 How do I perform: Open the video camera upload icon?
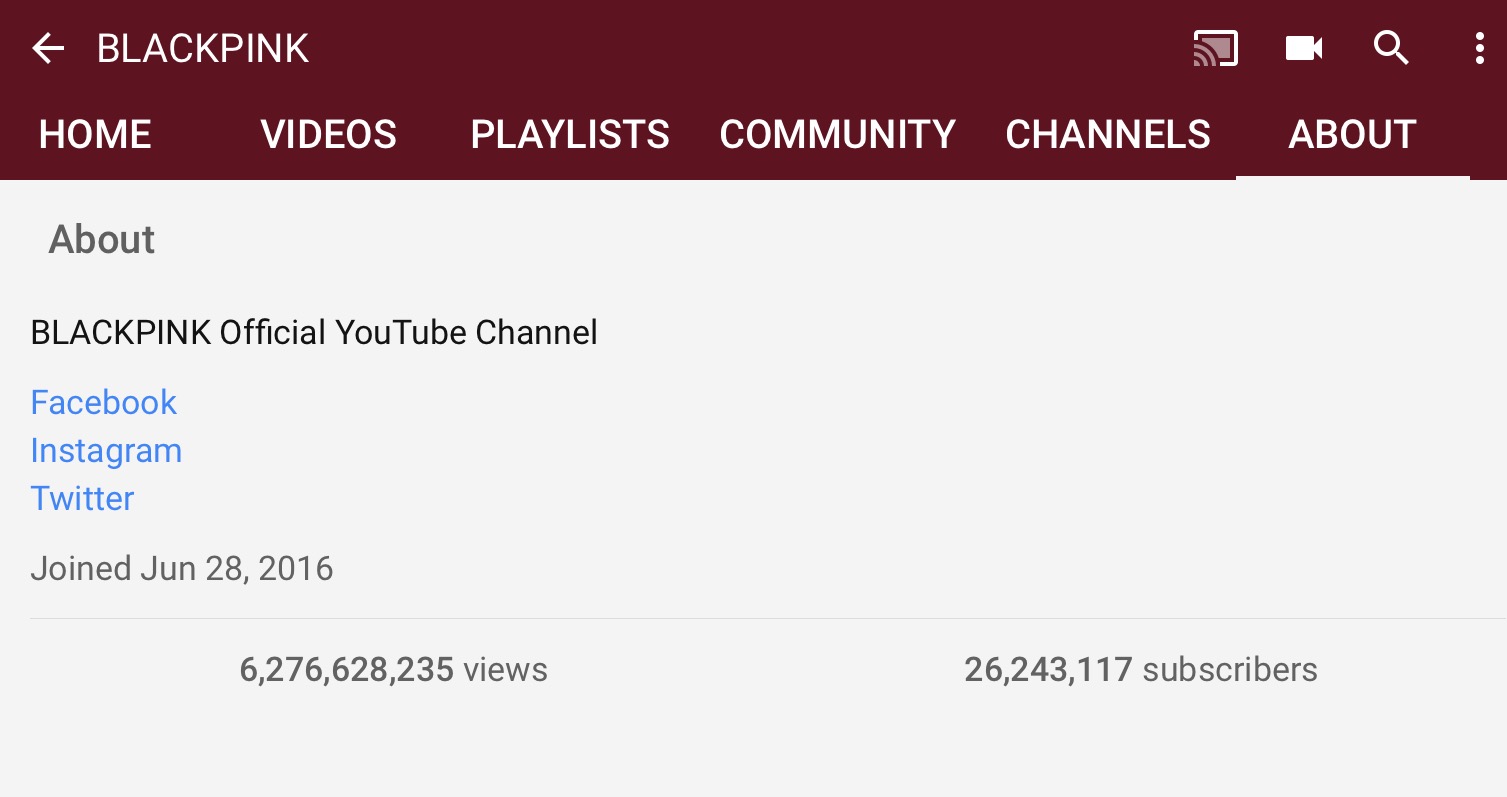point(1304,48)
